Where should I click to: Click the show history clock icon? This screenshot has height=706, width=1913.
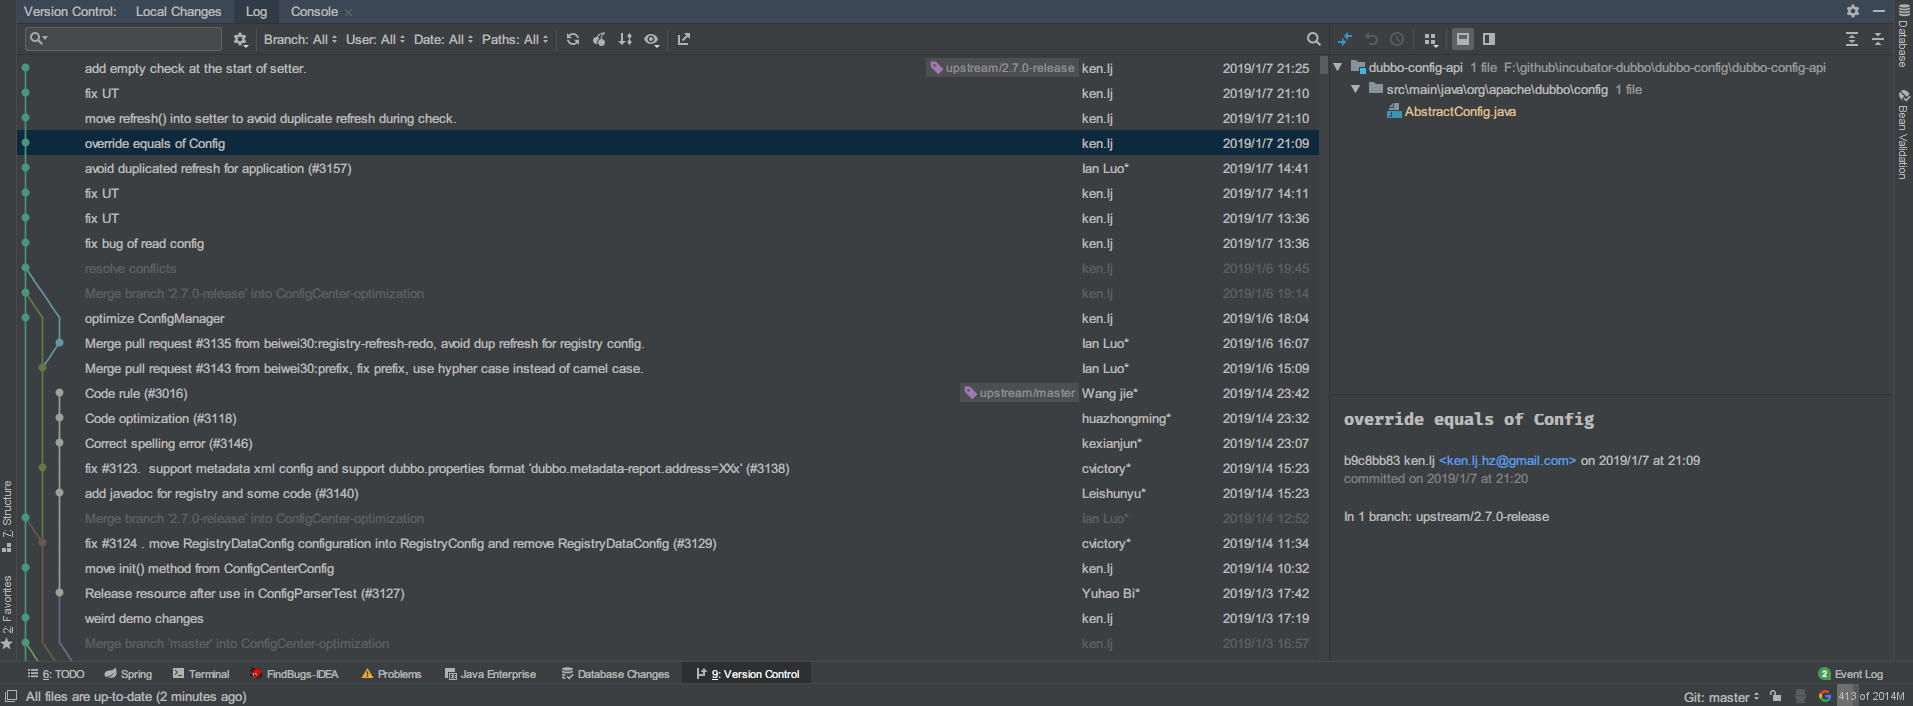click(1397, 39)
